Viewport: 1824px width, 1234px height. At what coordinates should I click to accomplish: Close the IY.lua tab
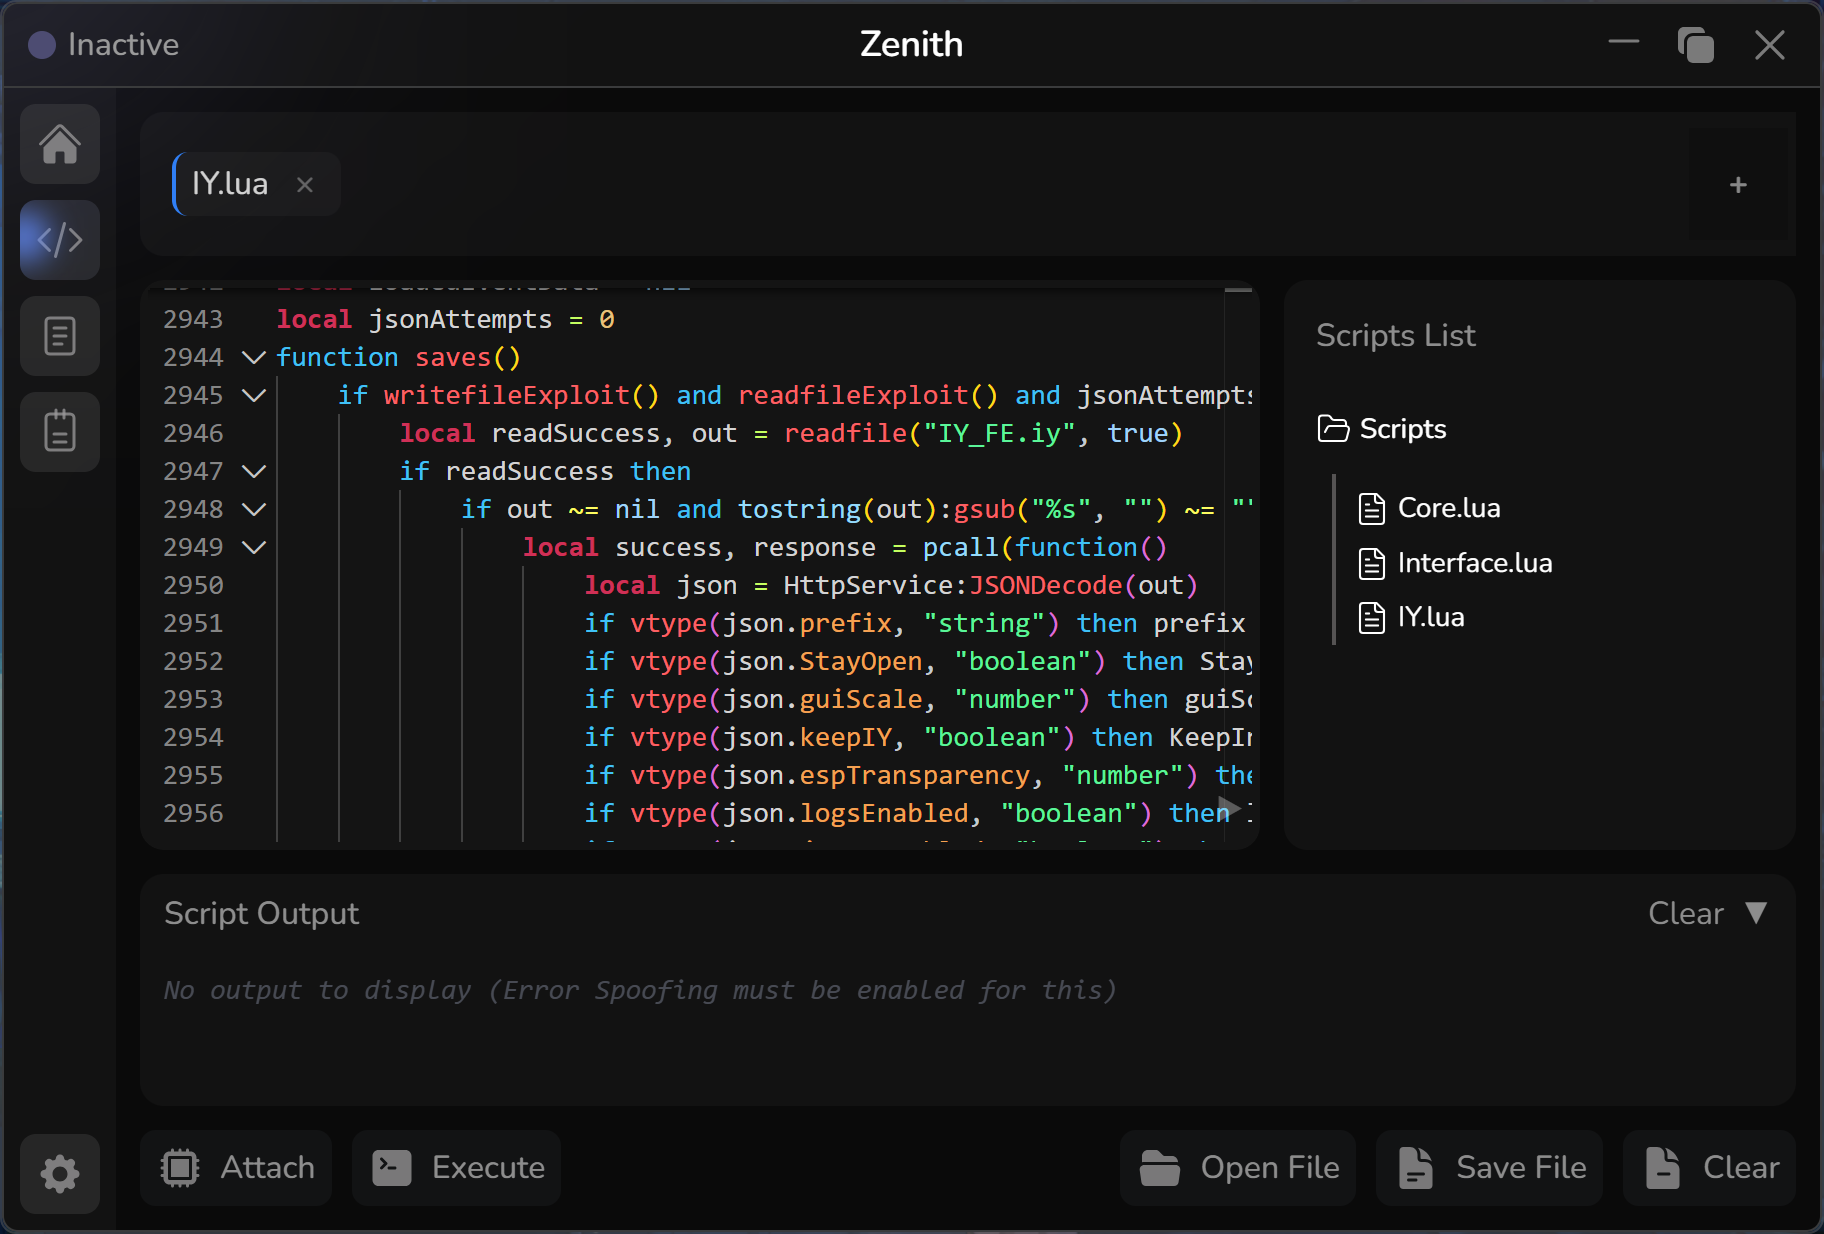(305, 184)
